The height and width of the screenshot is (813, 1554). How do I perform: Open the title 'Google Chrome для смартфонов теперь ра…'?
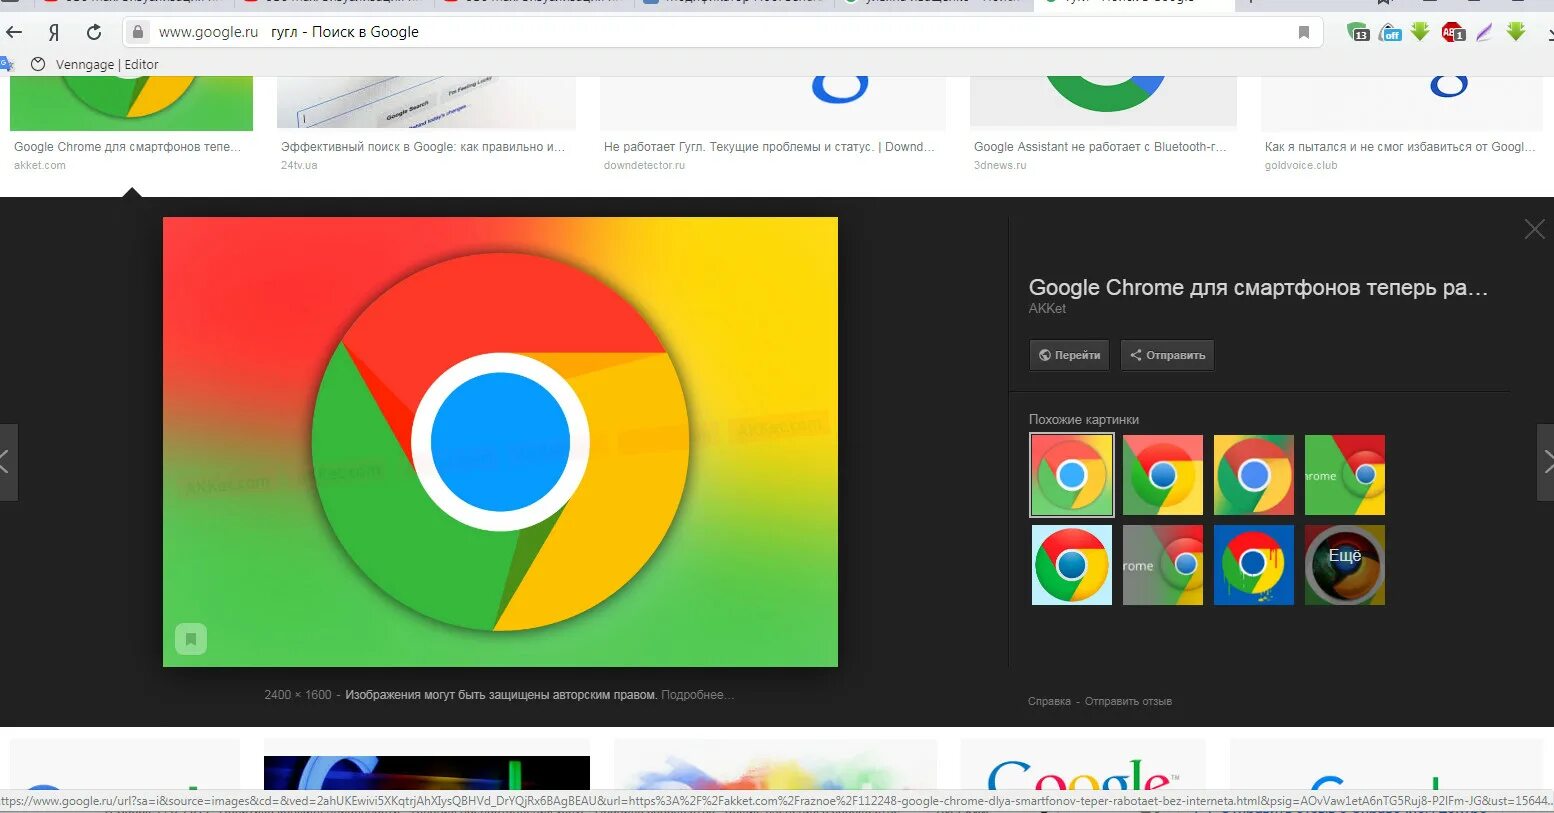pyautogui.click(x=1258, y=288)
